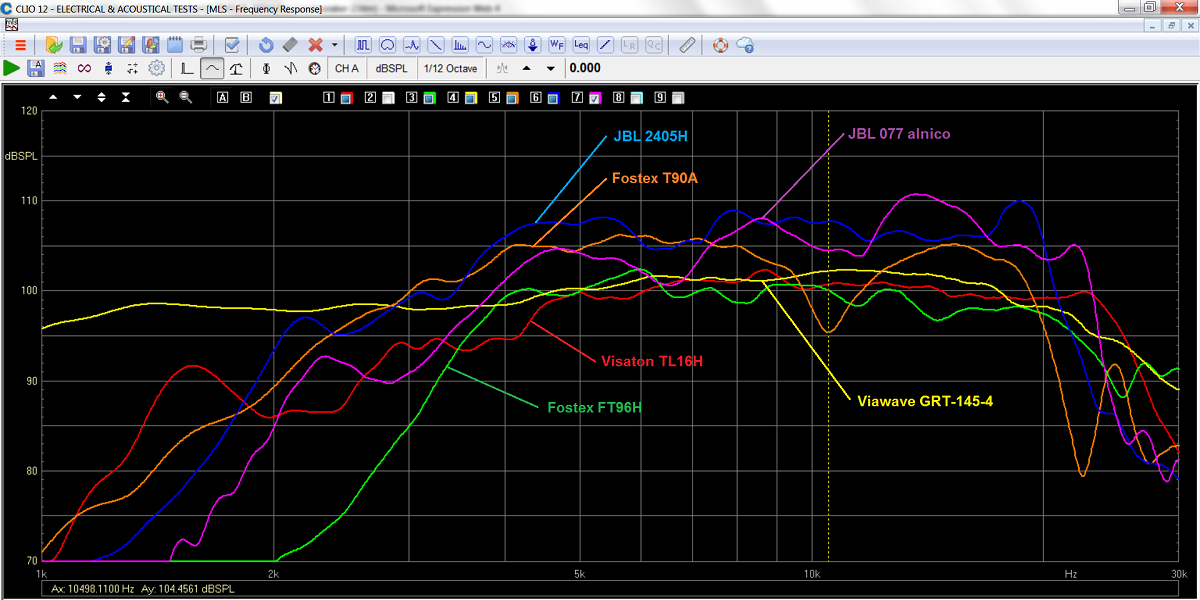Toggle overlay curve 6 blue checkbox
The height and width of the screenshot is (600, 1200).
[x=553, y=98]
